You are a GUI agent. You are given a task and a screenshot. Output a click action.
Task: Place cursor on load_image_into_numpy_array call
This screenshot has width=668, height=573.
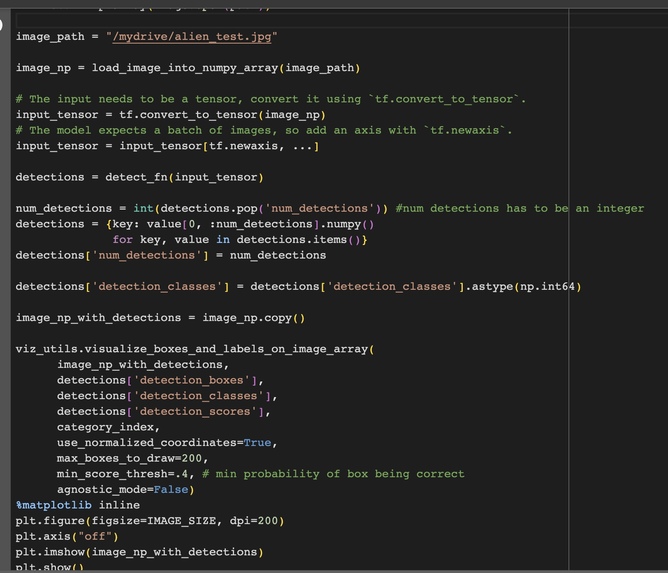(x=226, y=68)
